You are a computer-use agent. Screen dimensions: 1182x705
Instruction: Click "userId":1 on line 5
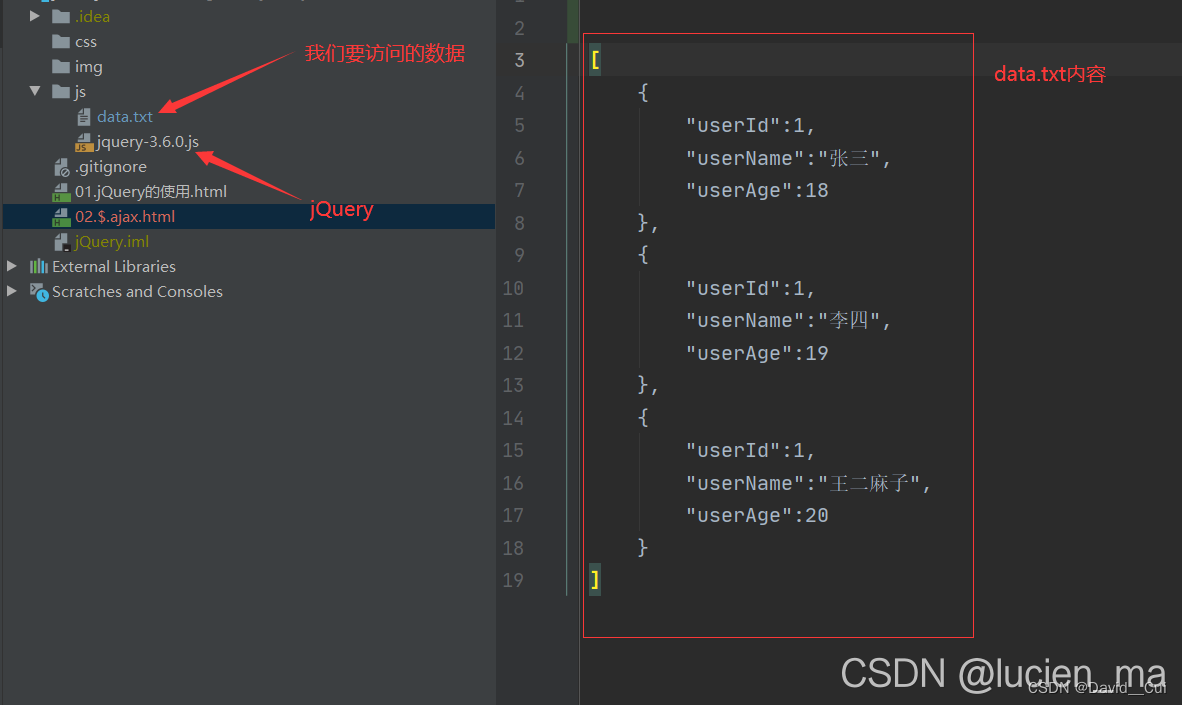(745, 125)
